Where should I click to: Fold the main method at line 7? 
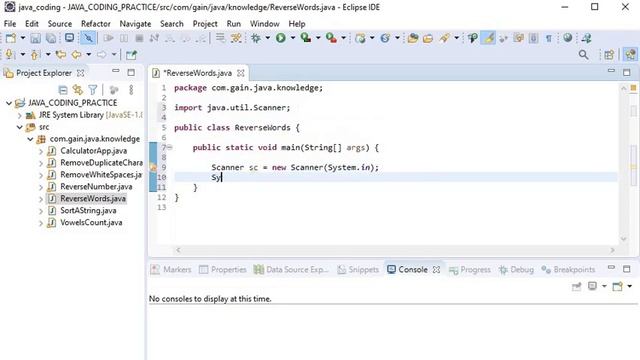click(170, 147)
